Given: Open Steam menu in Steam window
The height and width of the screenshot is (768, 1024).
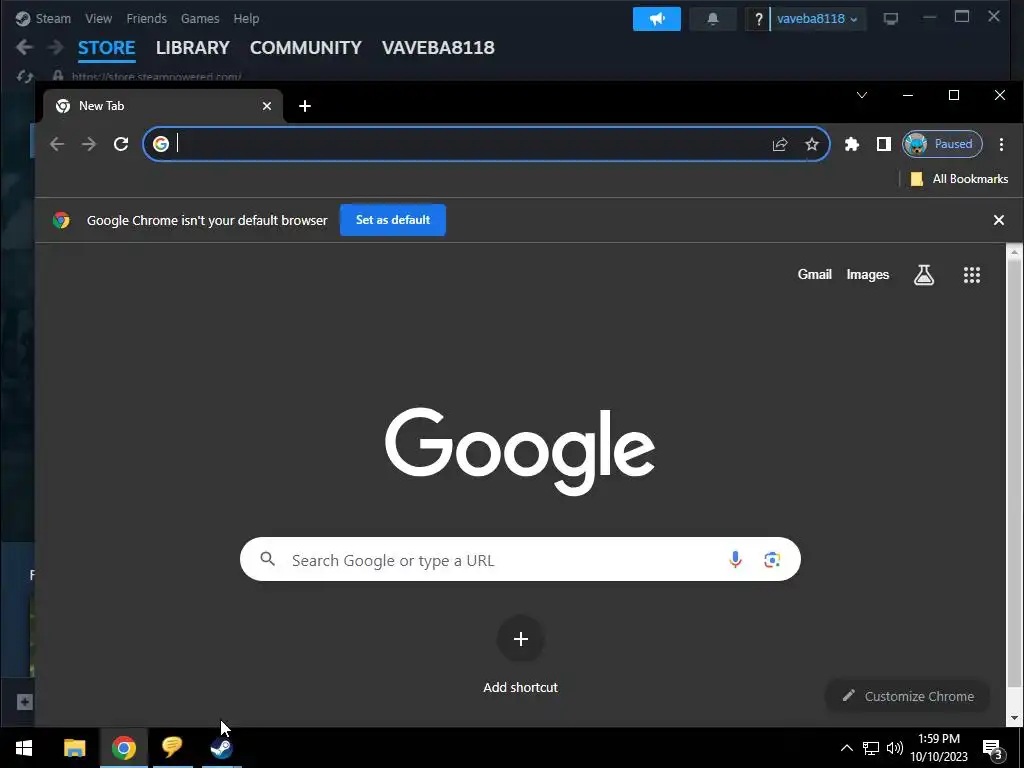Looking at the screenshot, I should click(53, 18).
